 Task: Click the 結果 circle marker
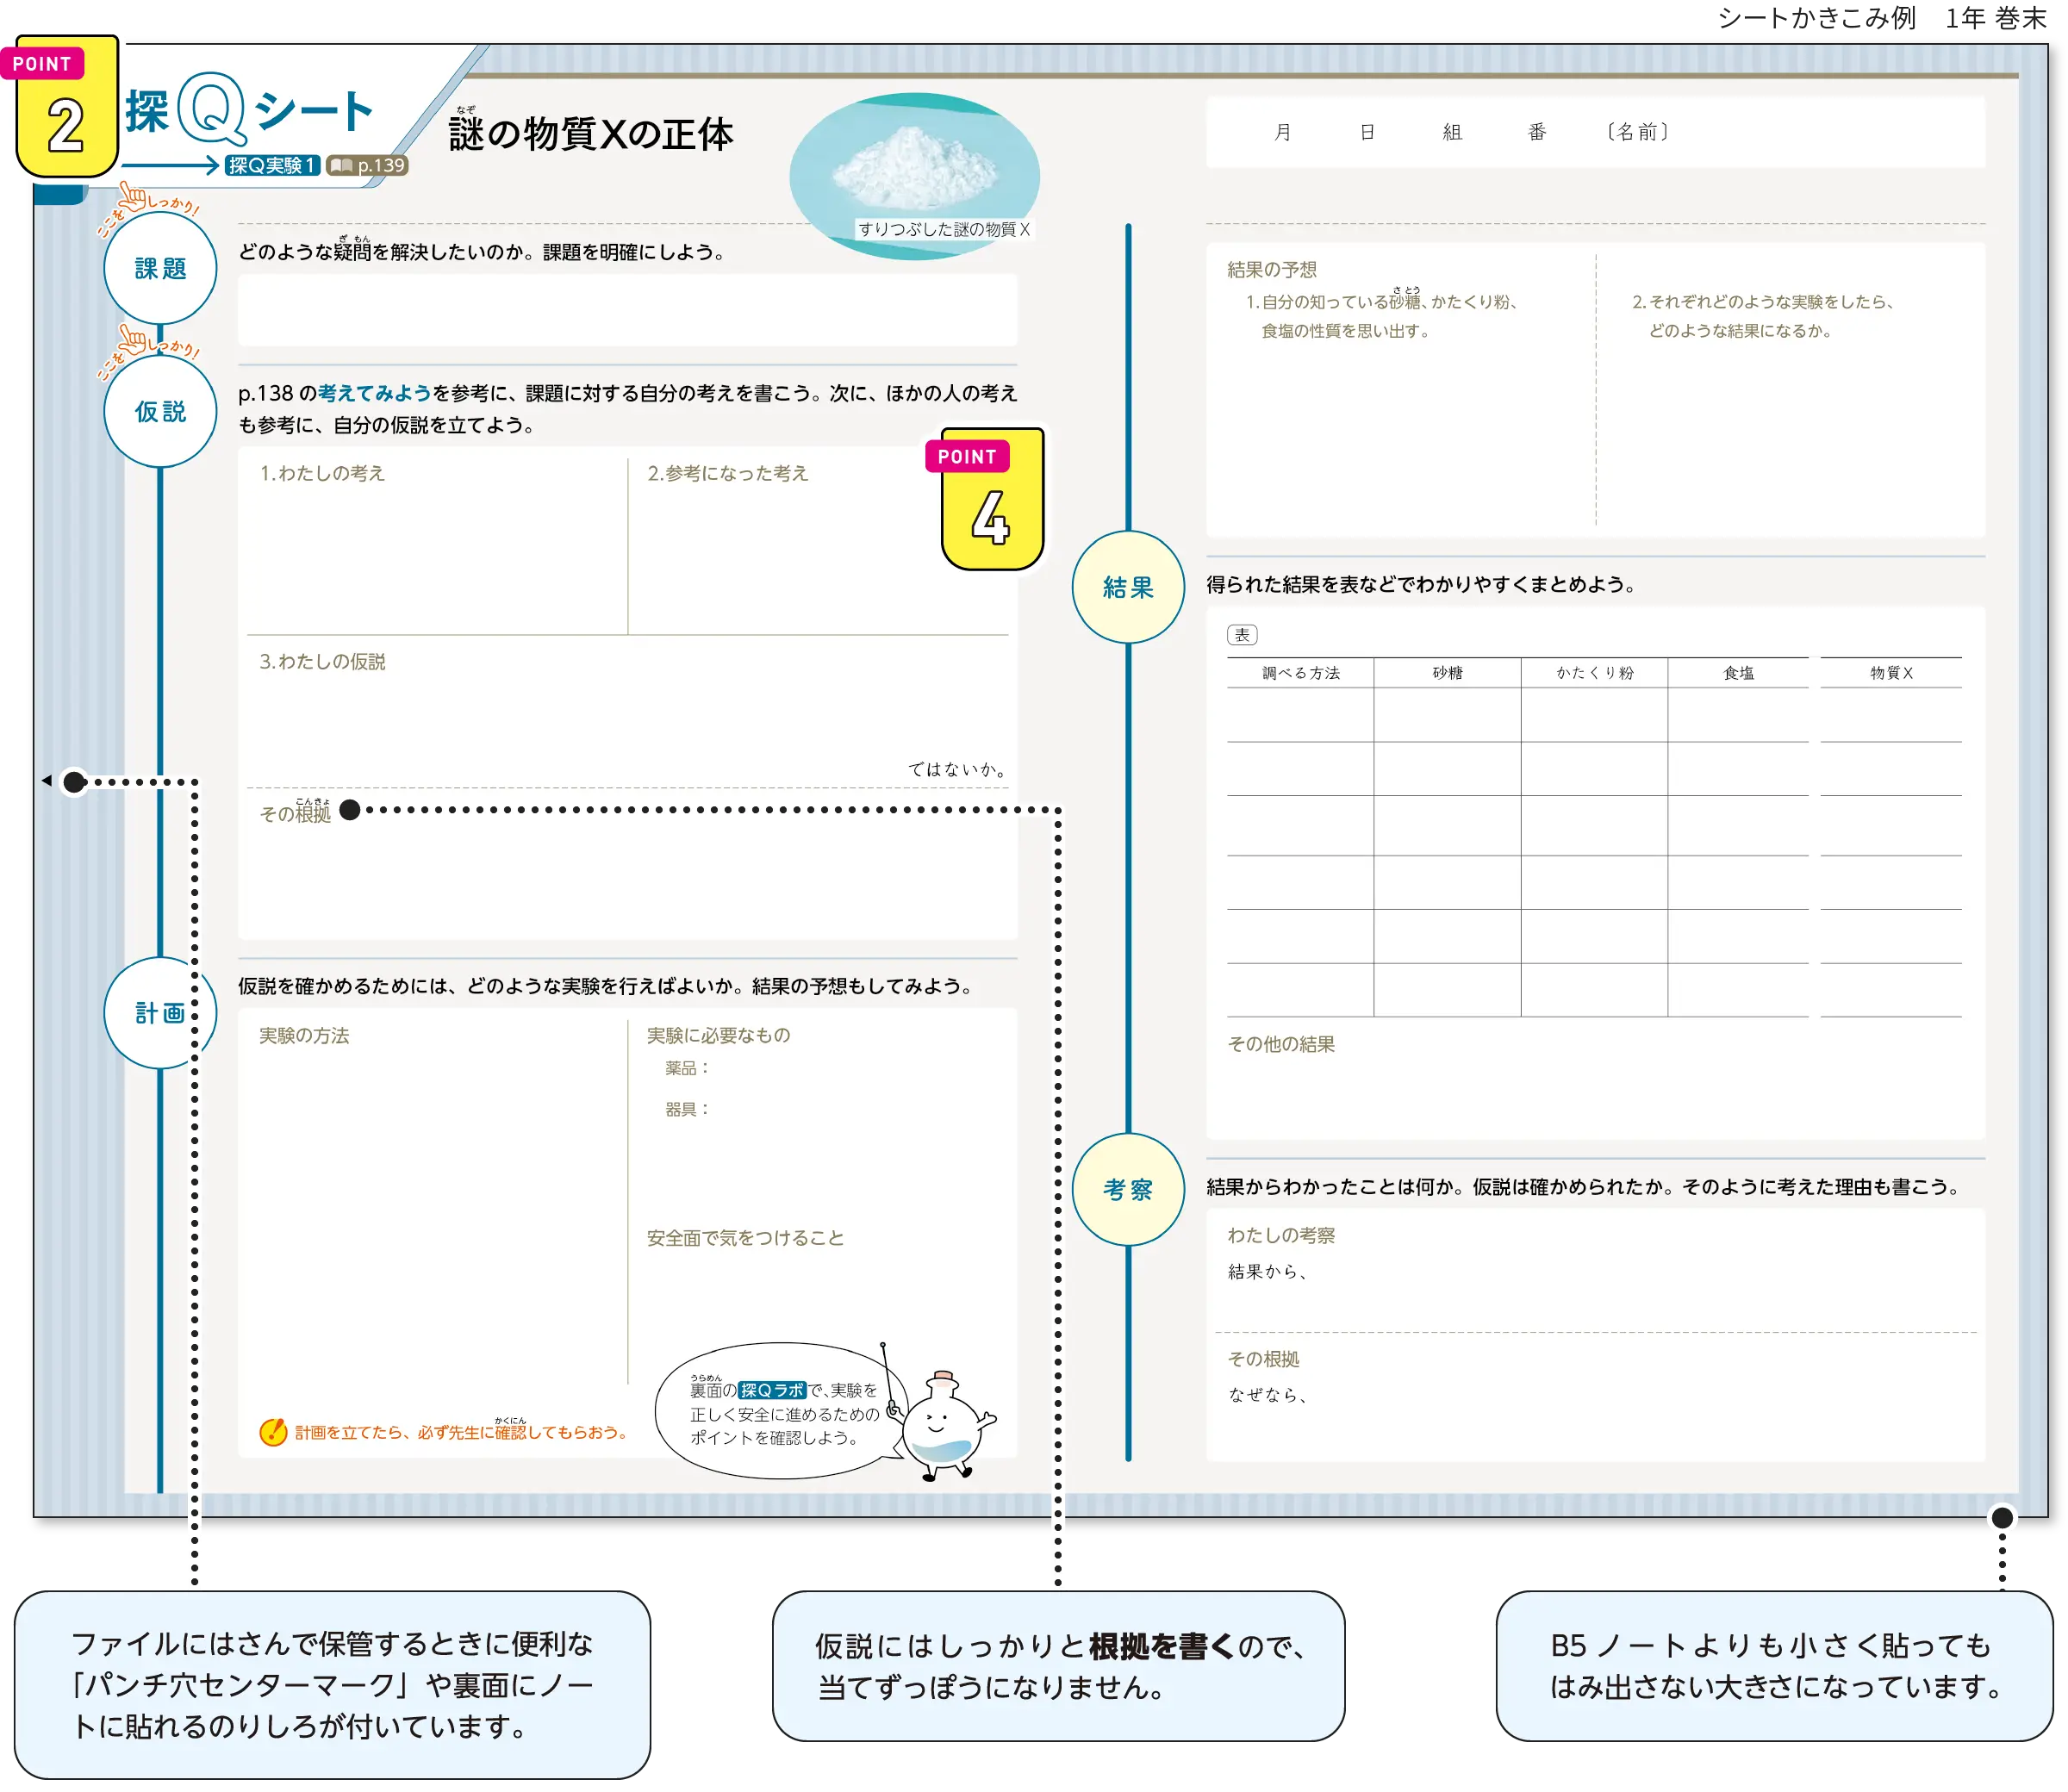coord(1127,587)
